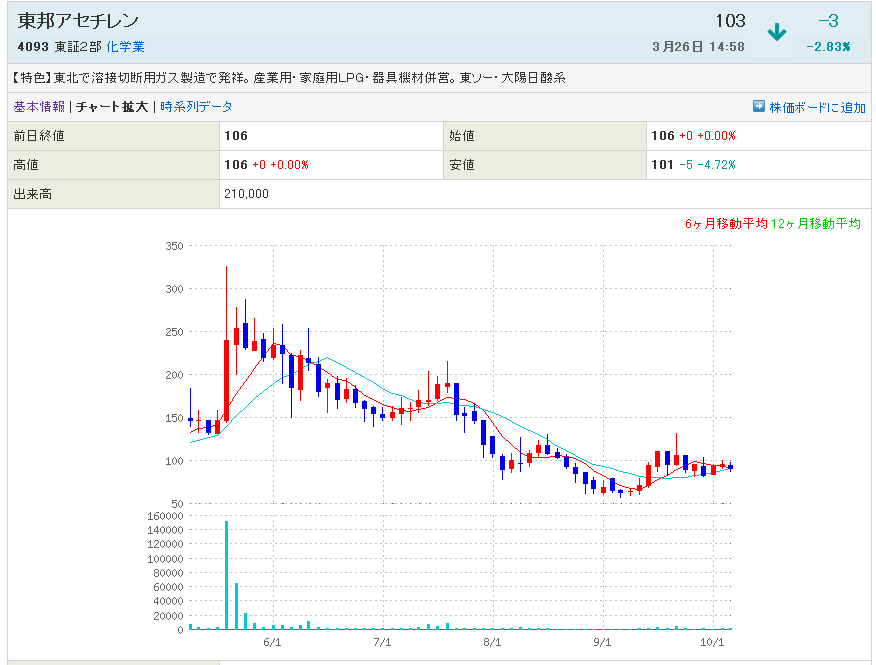Click the 東邦アセチレン stock name heading
The image size is (876, 665).
(79, 21)
